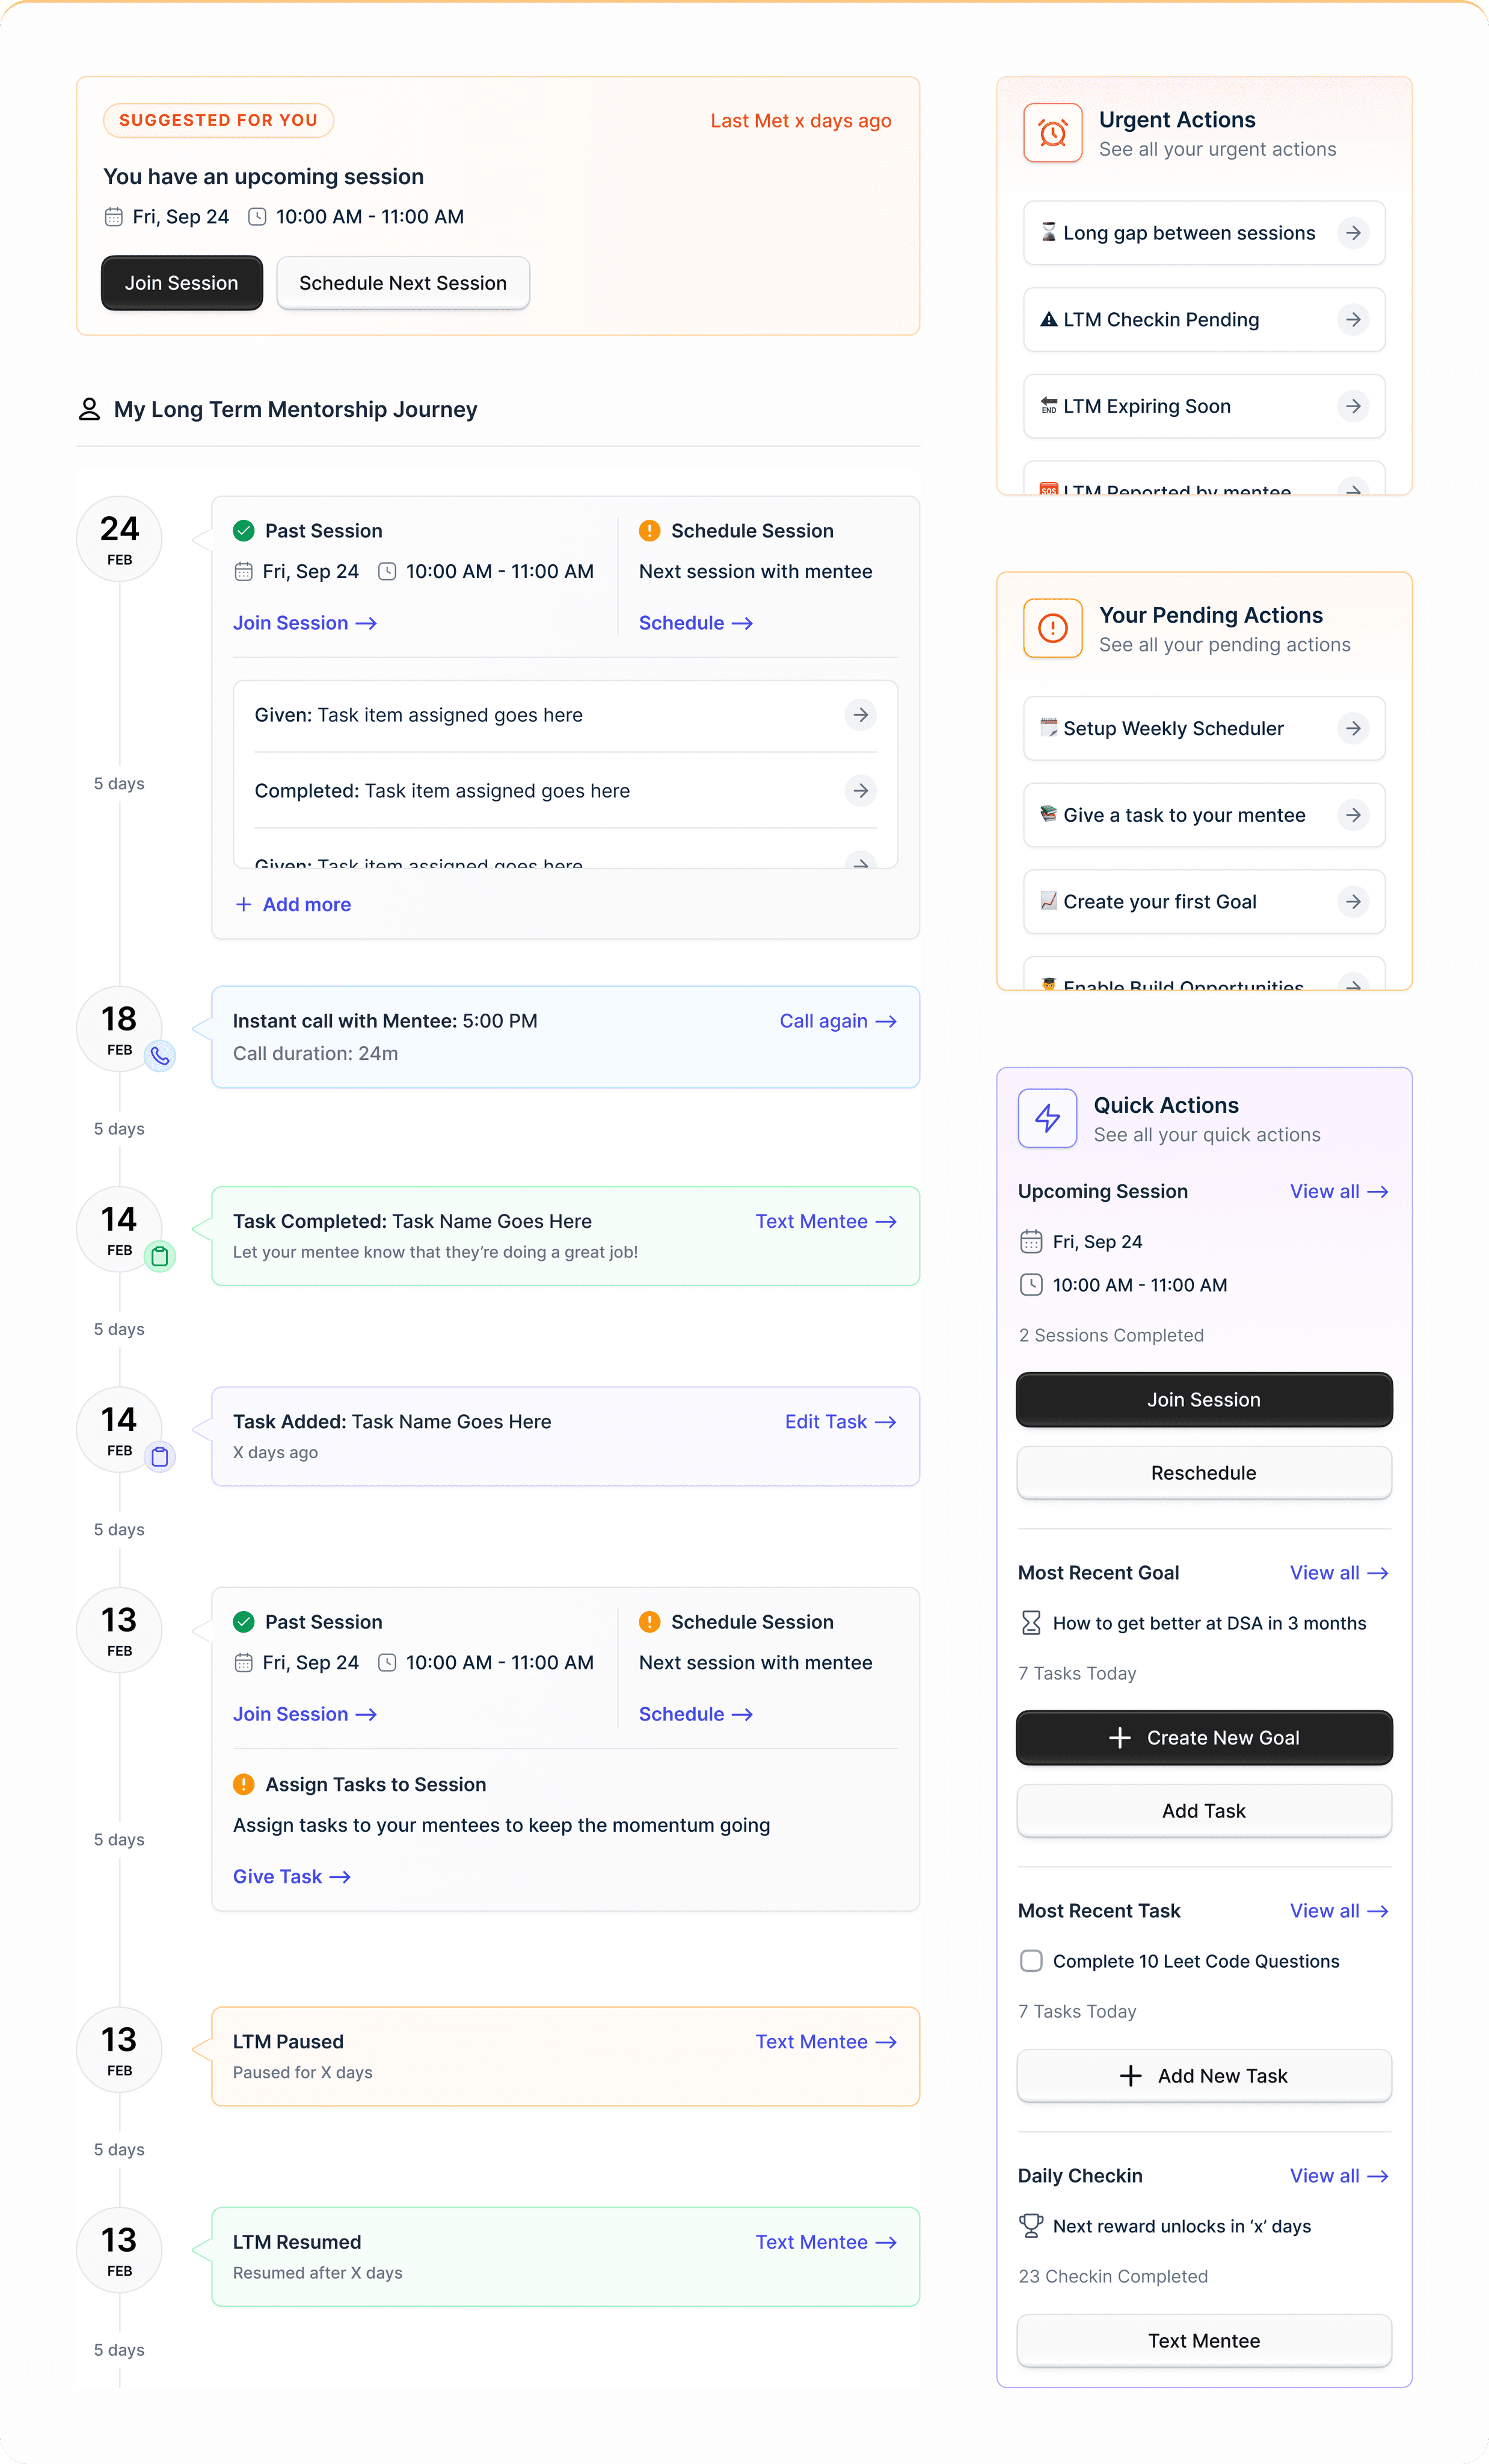Viewport: 1489px width, 2464px height.
Task: Click the 24 FEB timeline date marker
Action: click(x=119, y=539)
